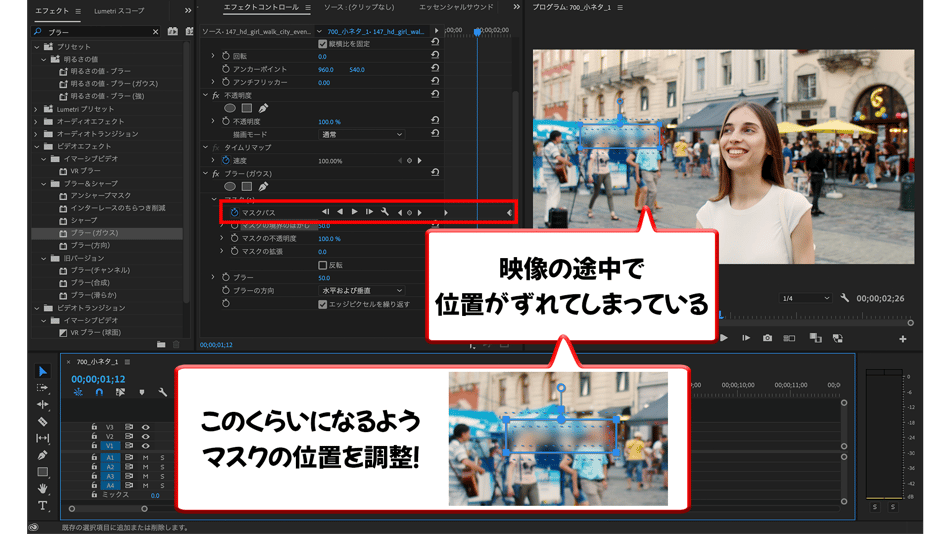The height and width of the screenshot is (534, 950).
Task: Select the Razor tool in toolbar
Action: tap(43, 422)
